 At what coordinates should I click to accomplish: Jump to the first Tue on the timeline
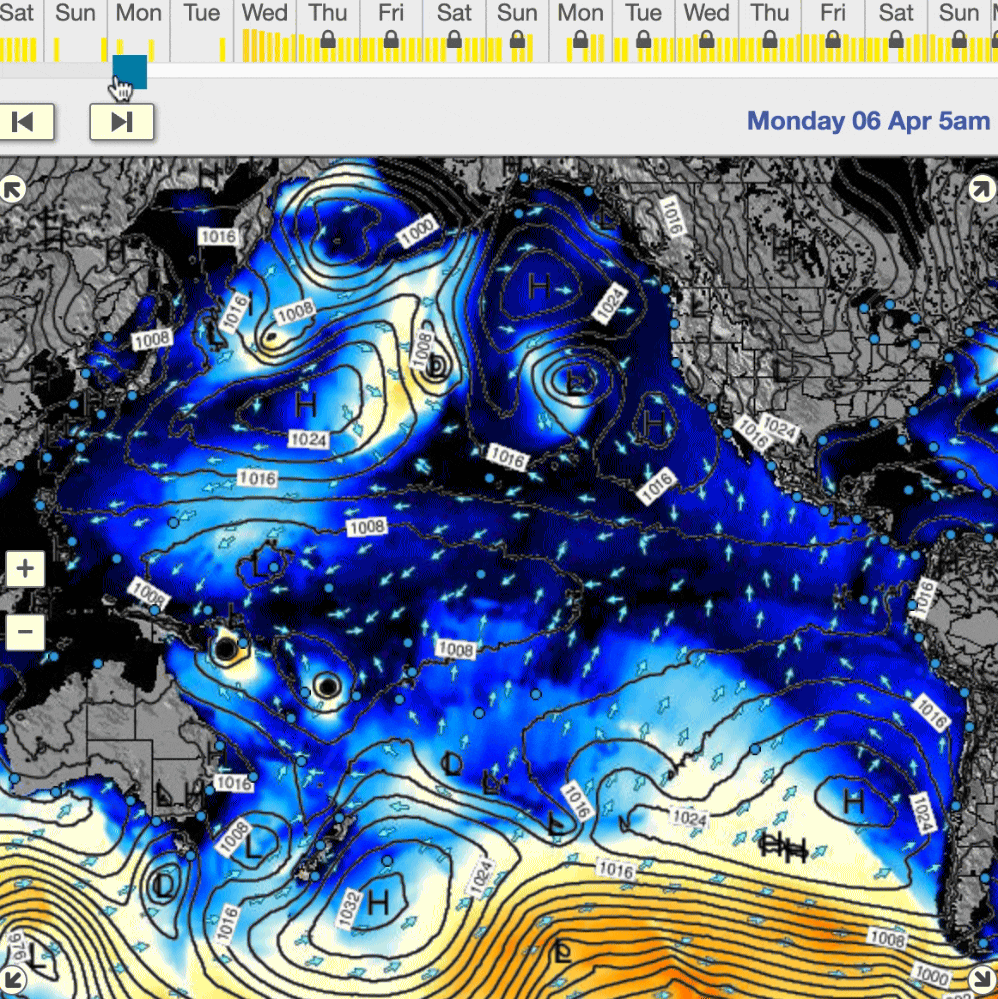pyautogui.click(x=202, y=14)
